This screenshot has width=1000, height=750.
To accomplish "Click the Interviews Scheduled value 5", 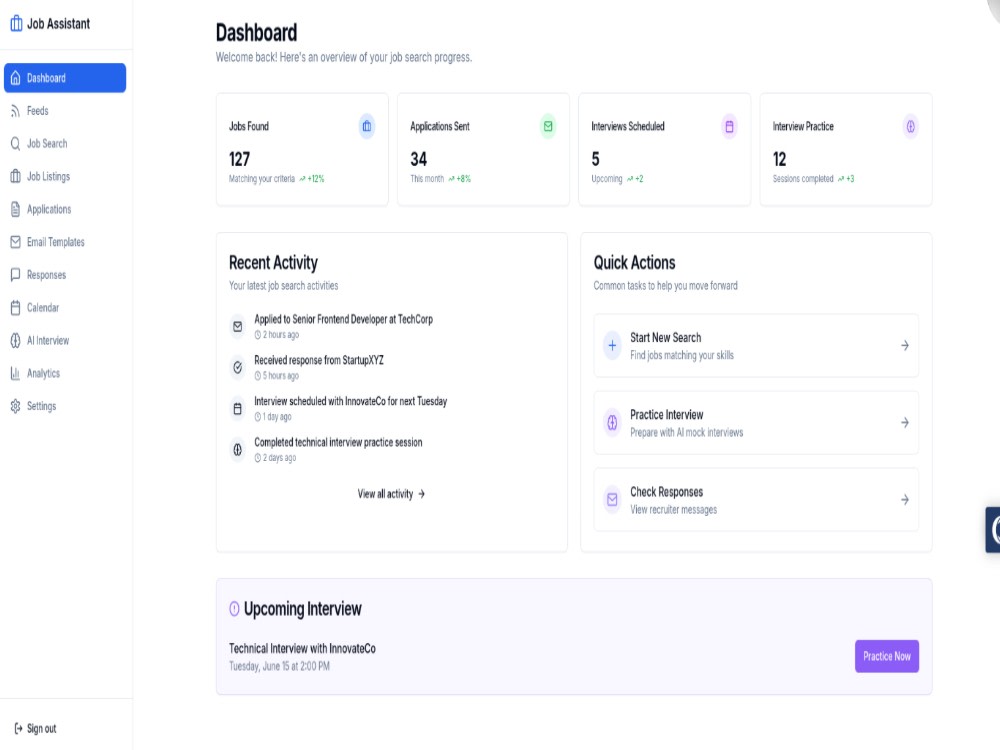I will (x=595, y=159).
